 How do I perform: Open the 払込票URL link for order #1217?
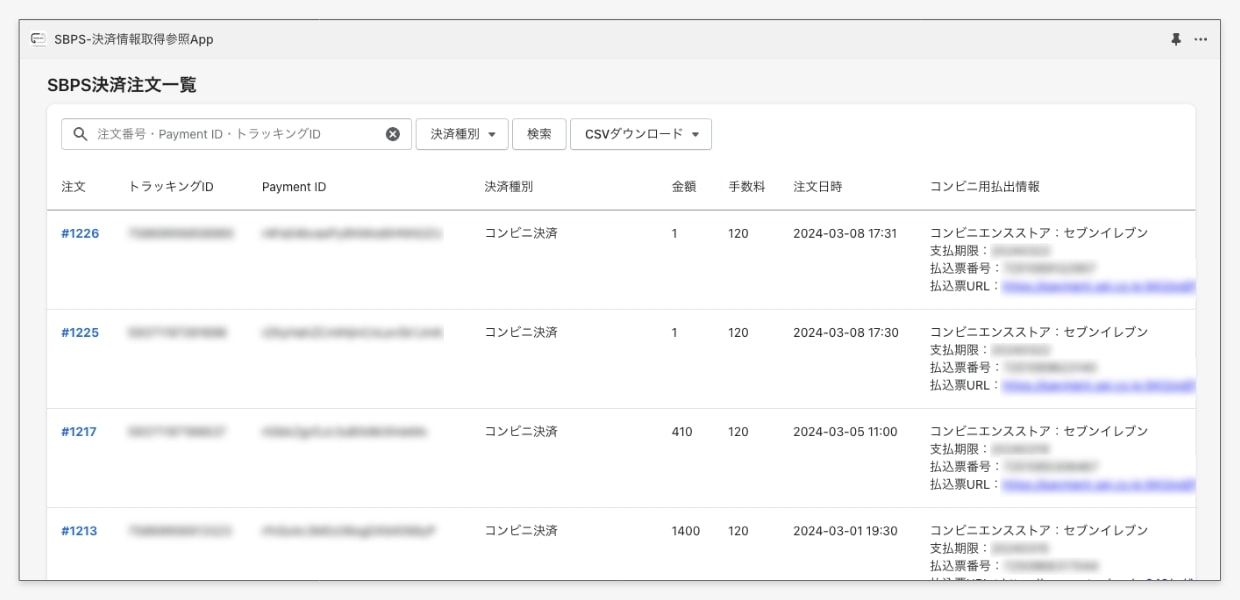pos(1098,485)
